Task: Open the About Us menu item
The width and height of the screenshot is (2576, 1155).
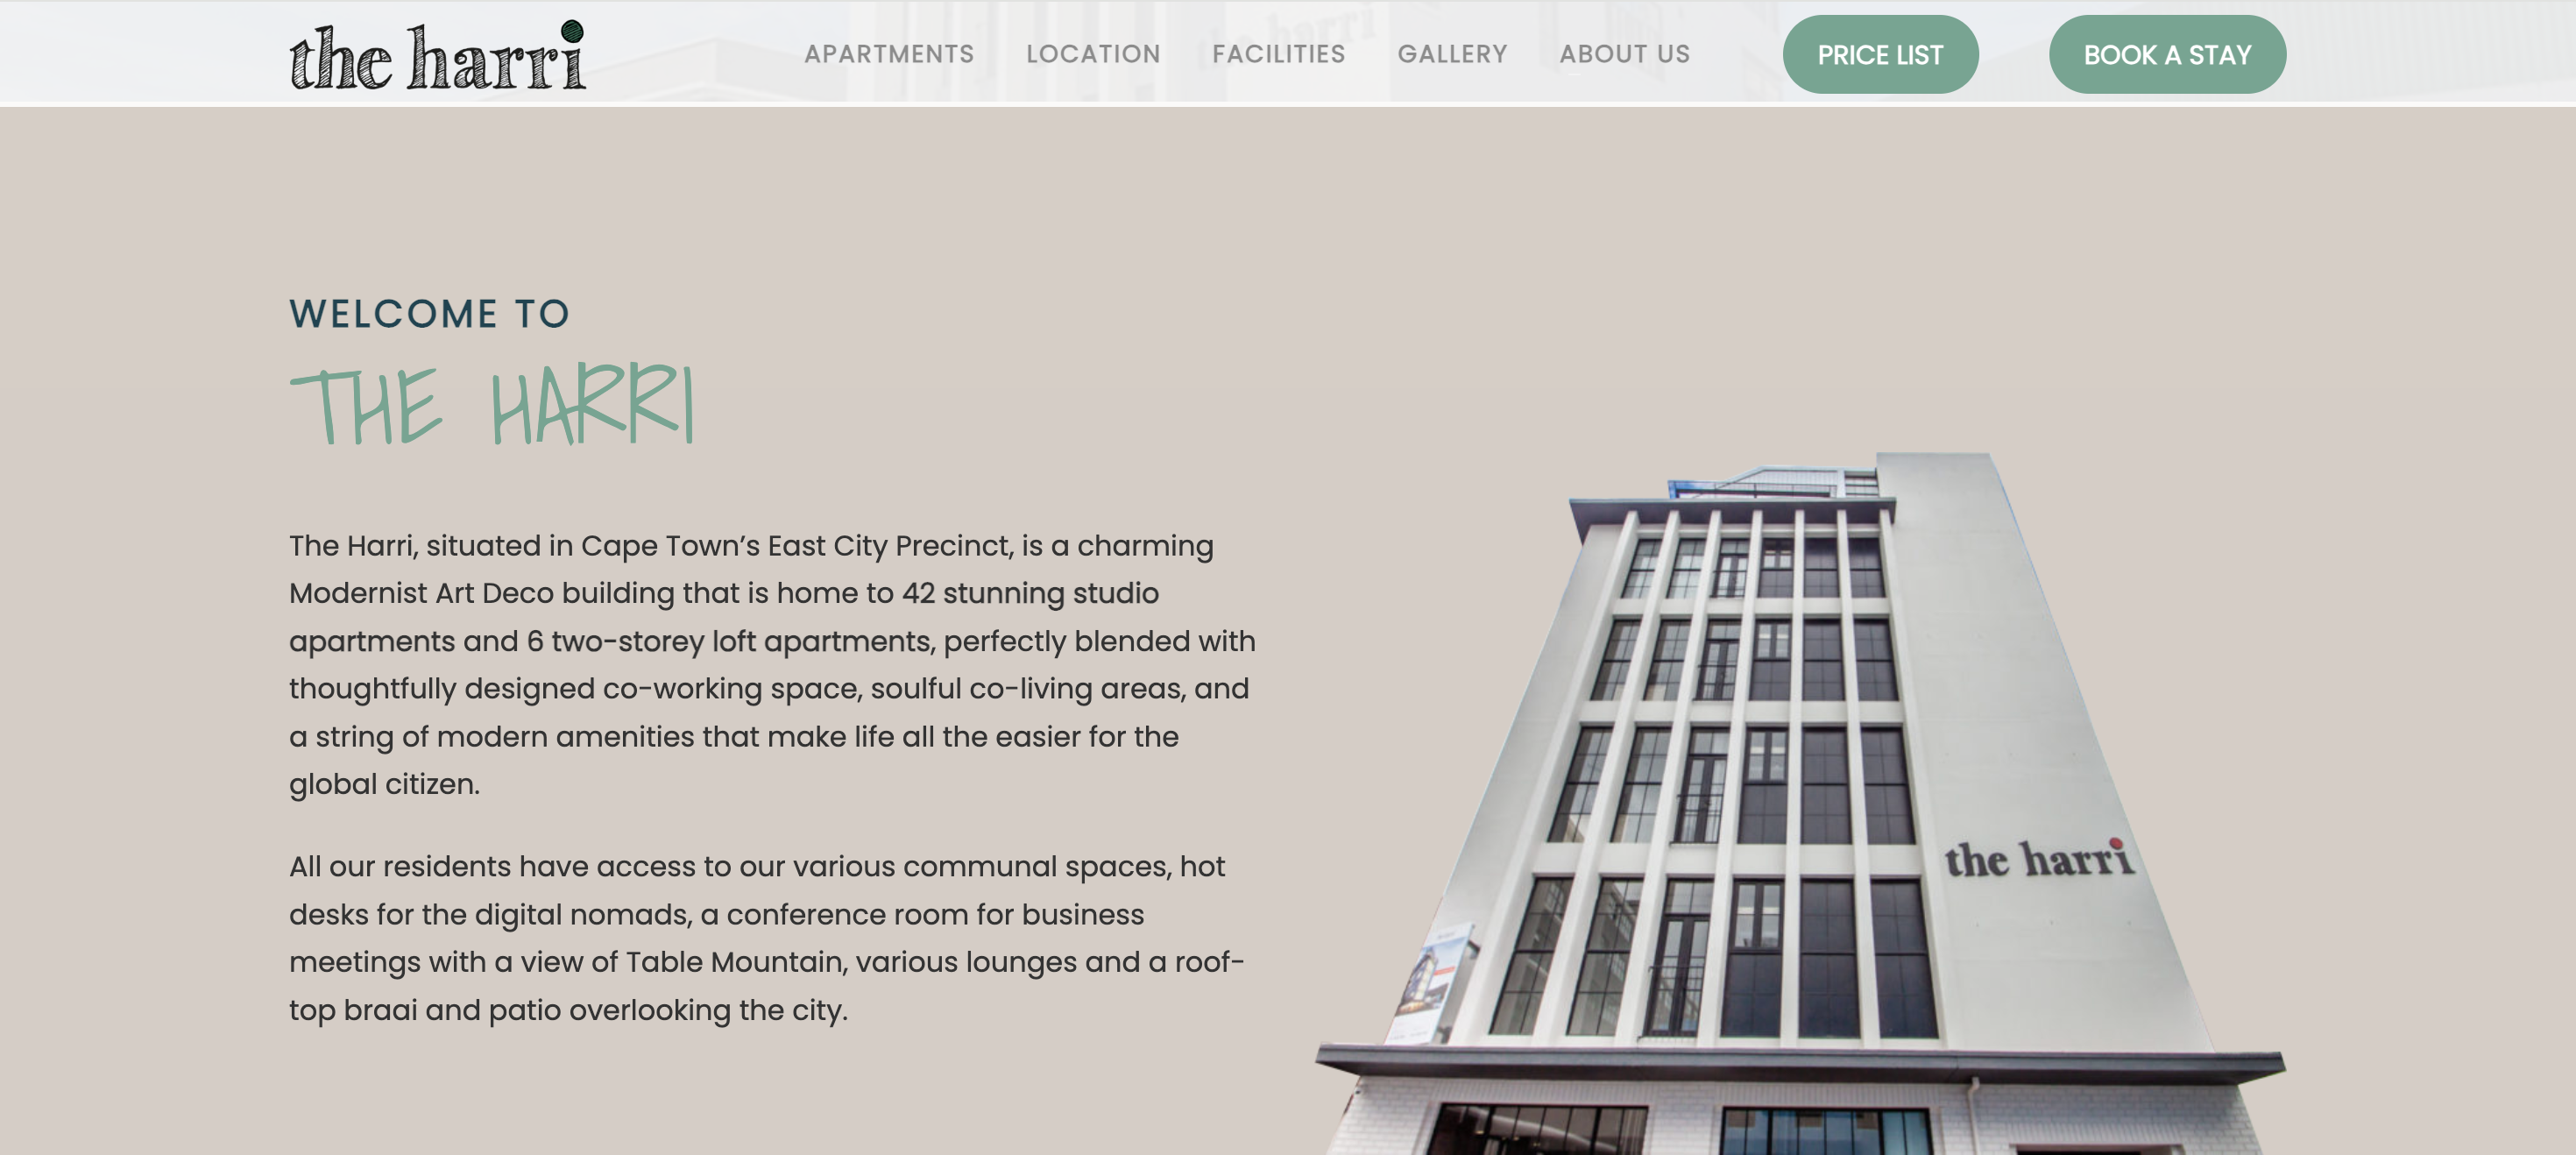Action: coord(1625,54)
